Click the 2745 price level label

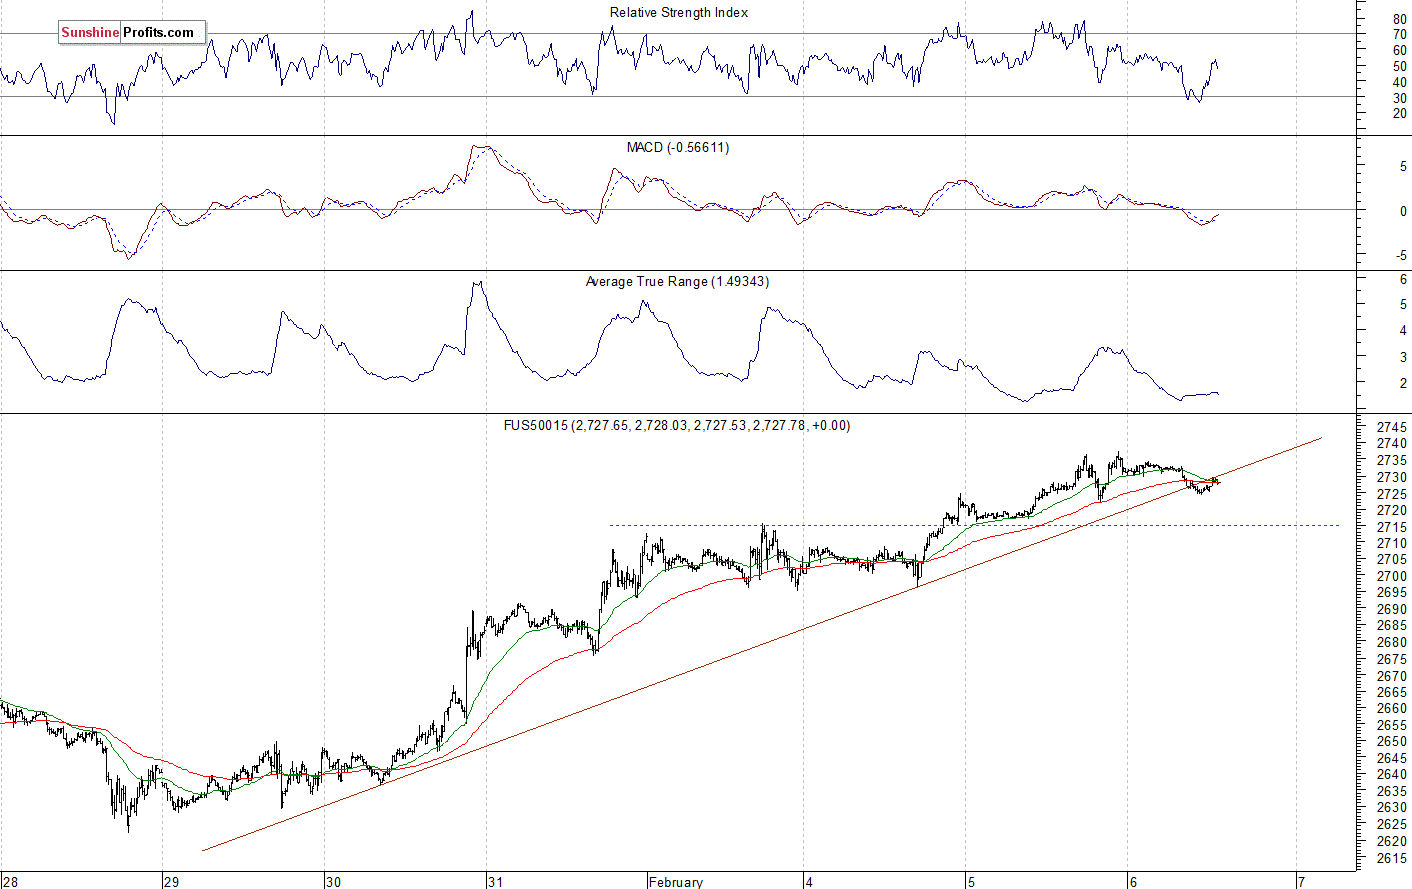point(1392,427)
